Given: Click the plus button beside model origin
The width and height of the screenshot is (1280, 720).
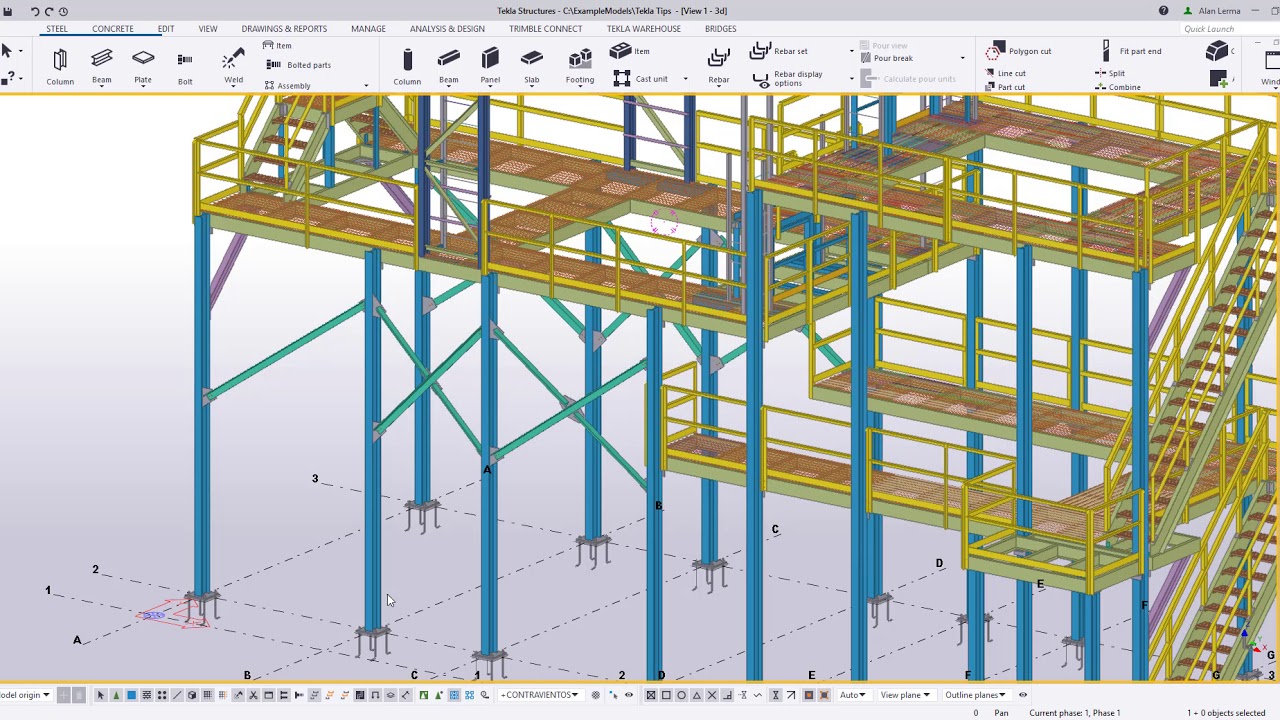Looking at the screenshot, I should pos(63,695).
